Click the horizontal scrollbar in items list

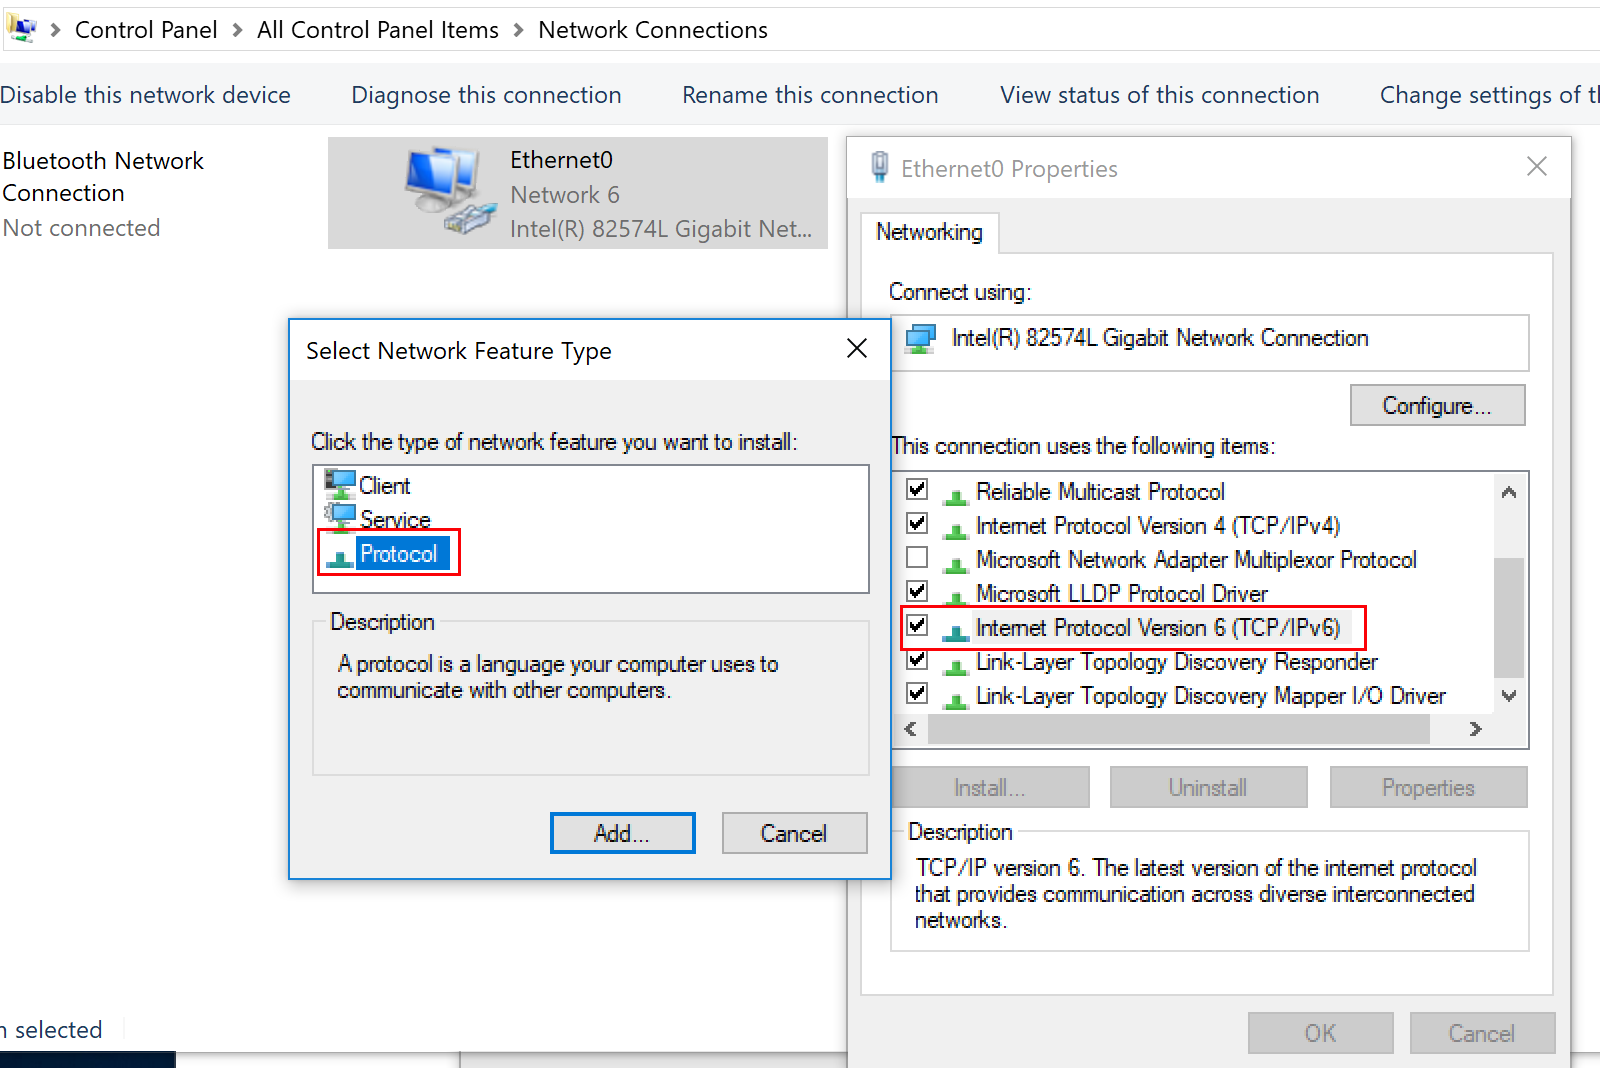[1178, 729]
